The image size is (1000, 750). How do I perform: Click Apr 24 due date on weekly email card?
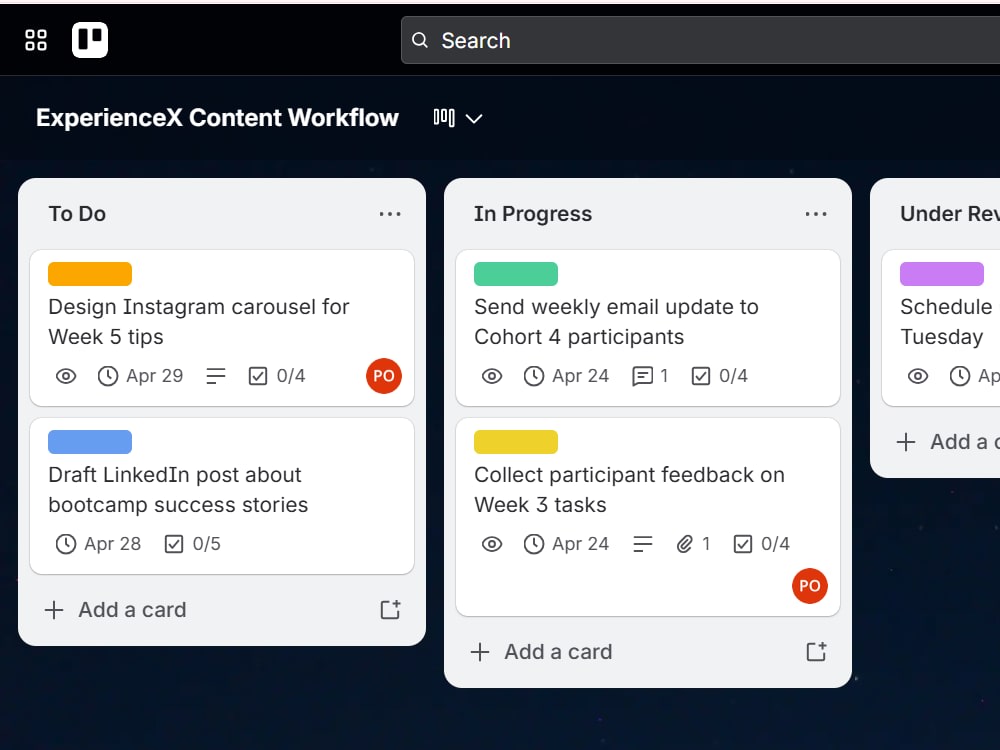(566, 376)
